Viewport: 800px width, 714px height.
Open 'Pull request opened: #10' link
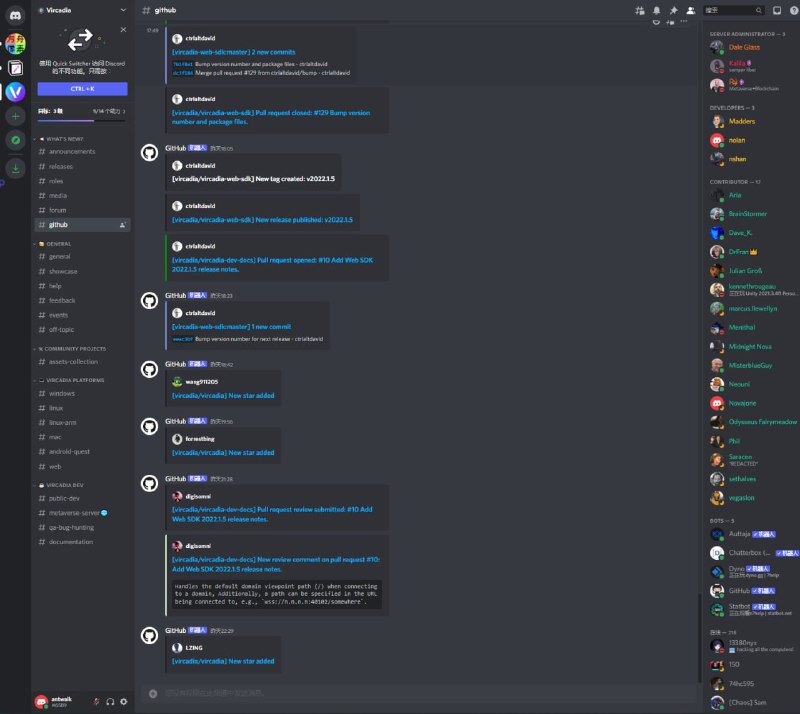pyautogui.click(x=272, y=265)
